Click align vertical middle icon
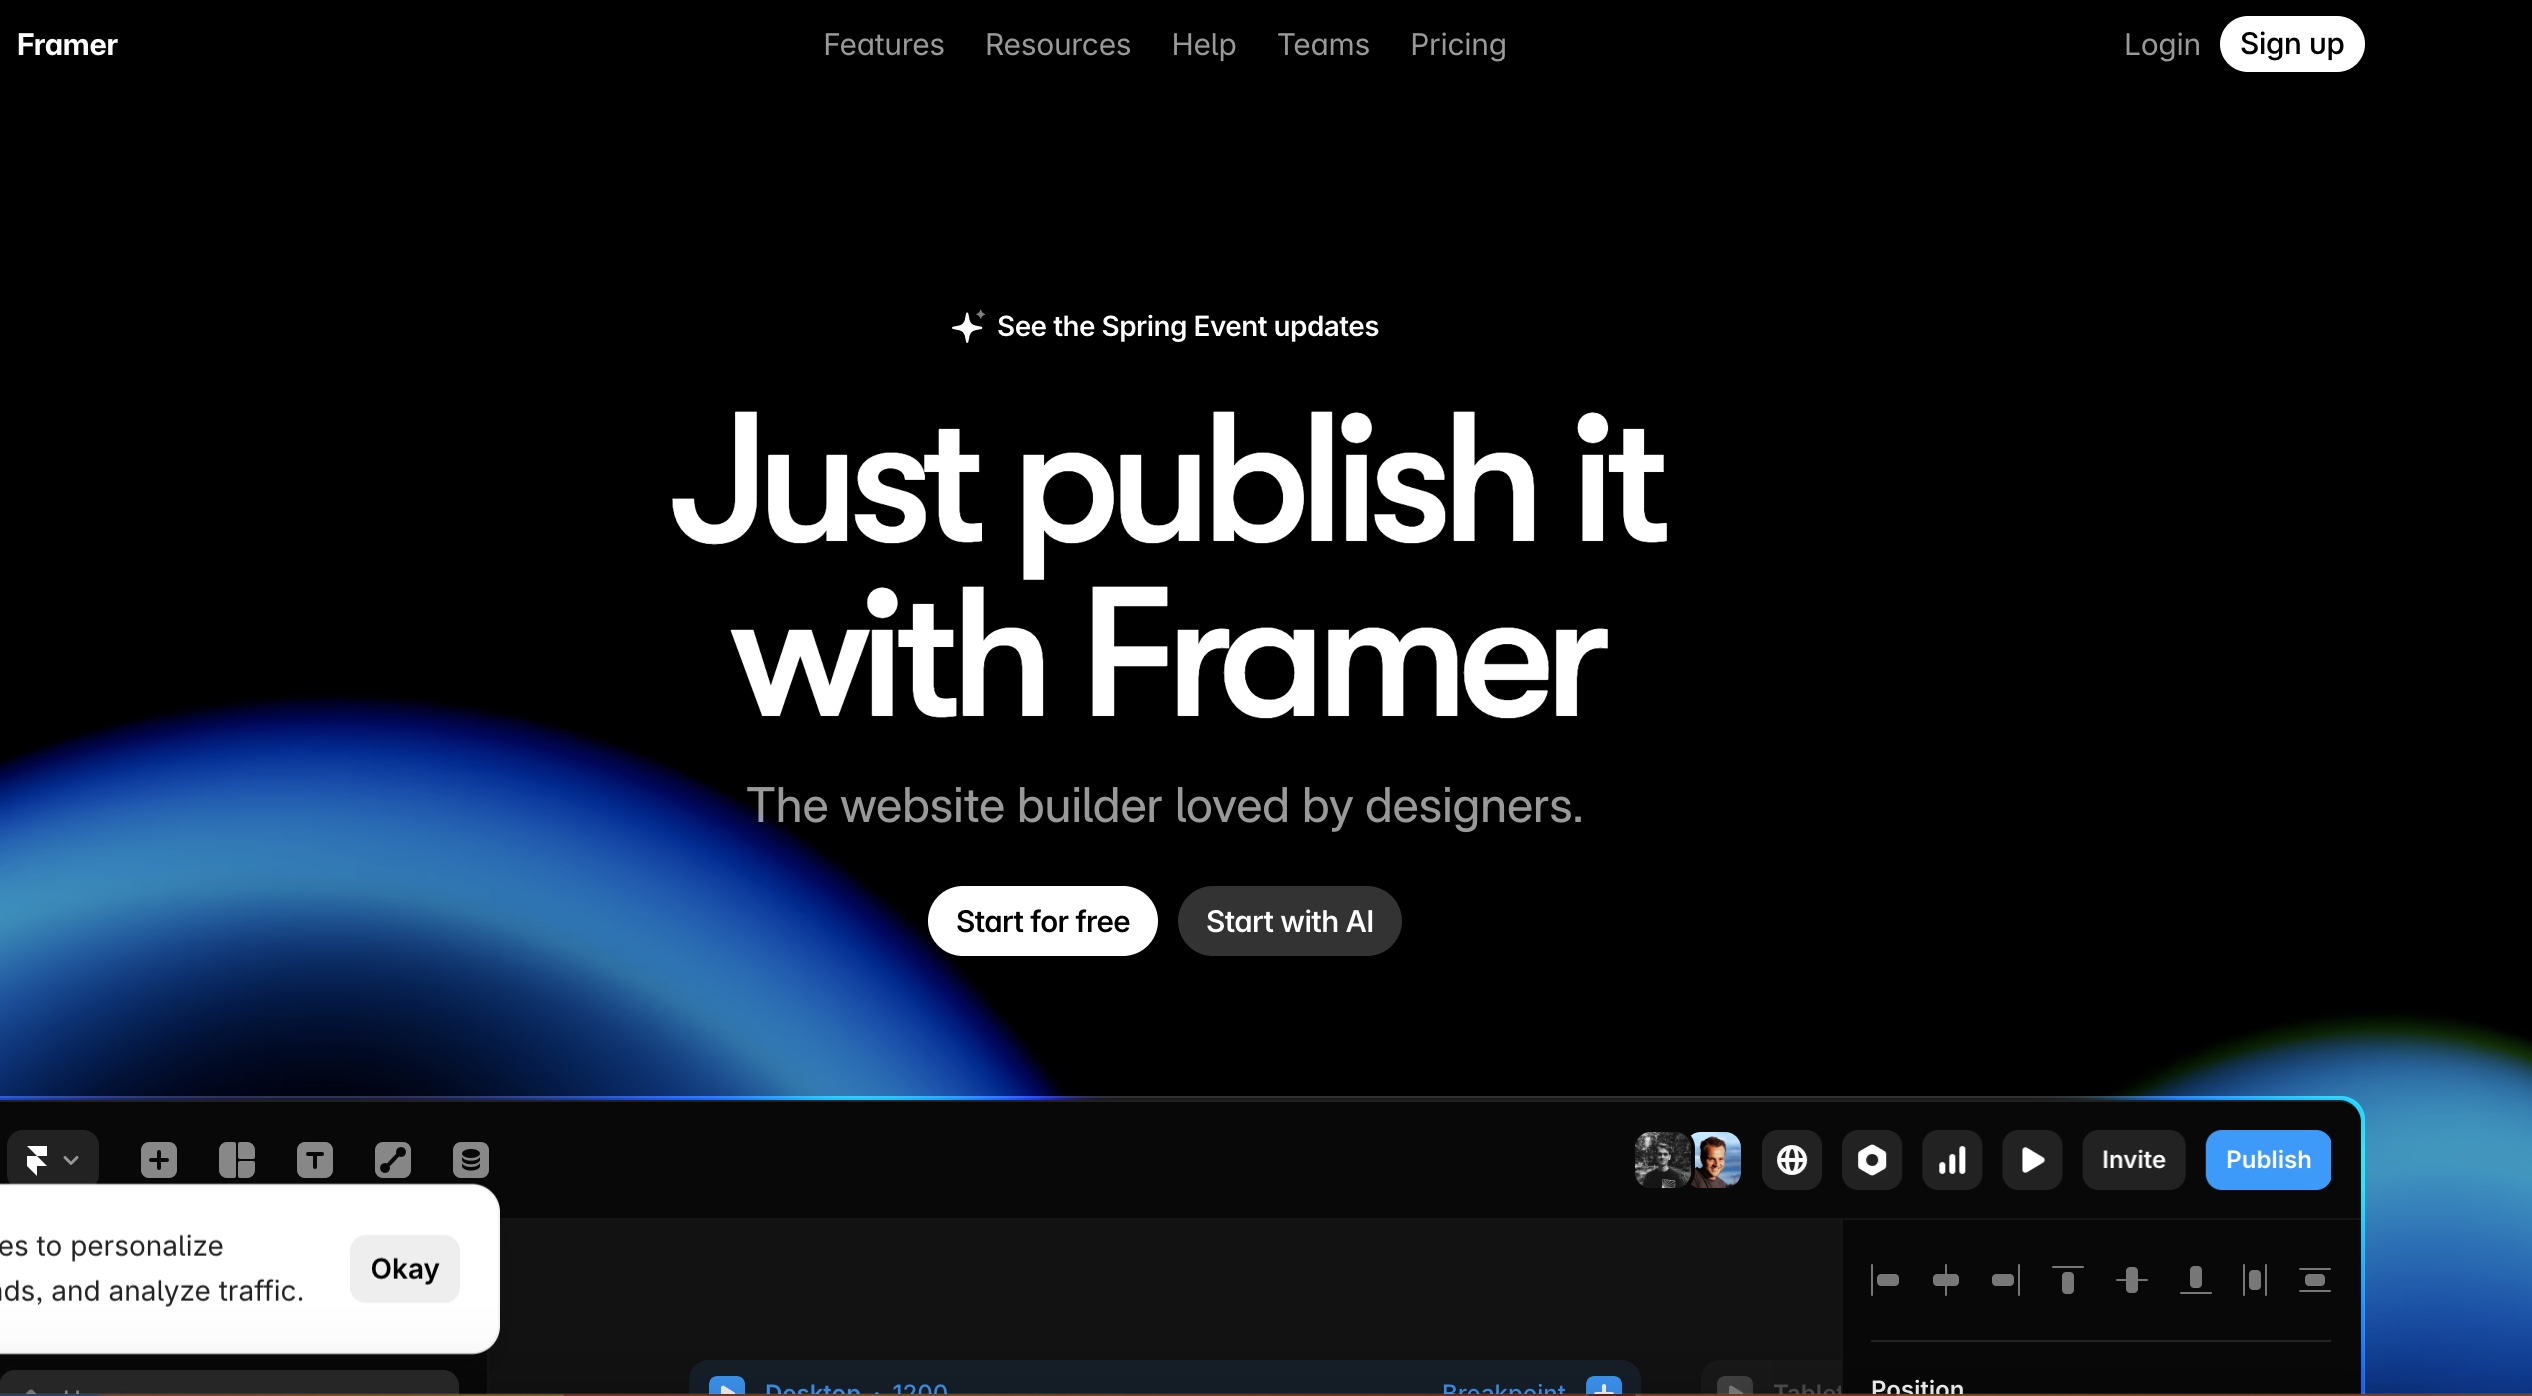The height and width of the screenshot is (1396, 2532). 2131,1280
